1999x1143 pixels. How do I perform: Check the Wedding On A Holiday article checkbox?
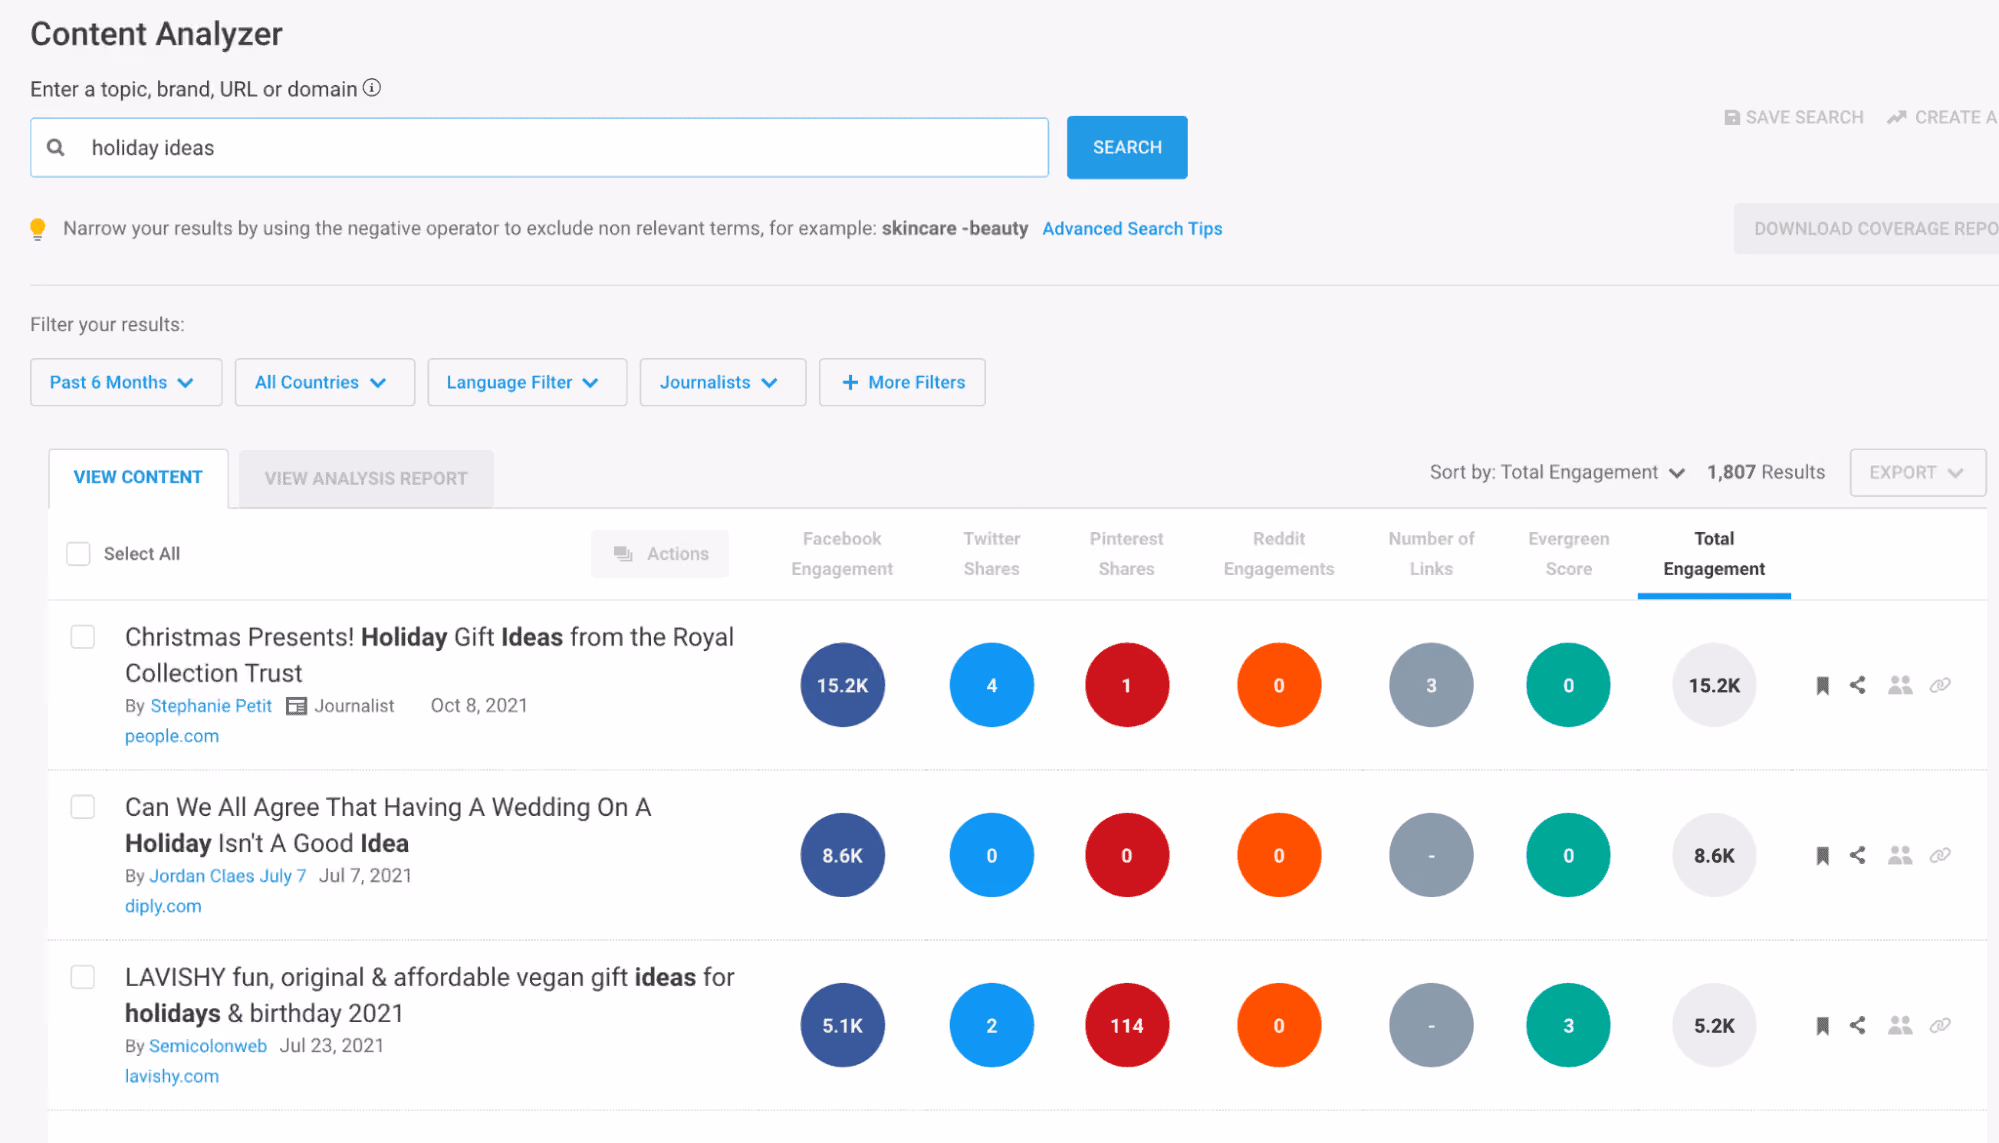[83, 807]
